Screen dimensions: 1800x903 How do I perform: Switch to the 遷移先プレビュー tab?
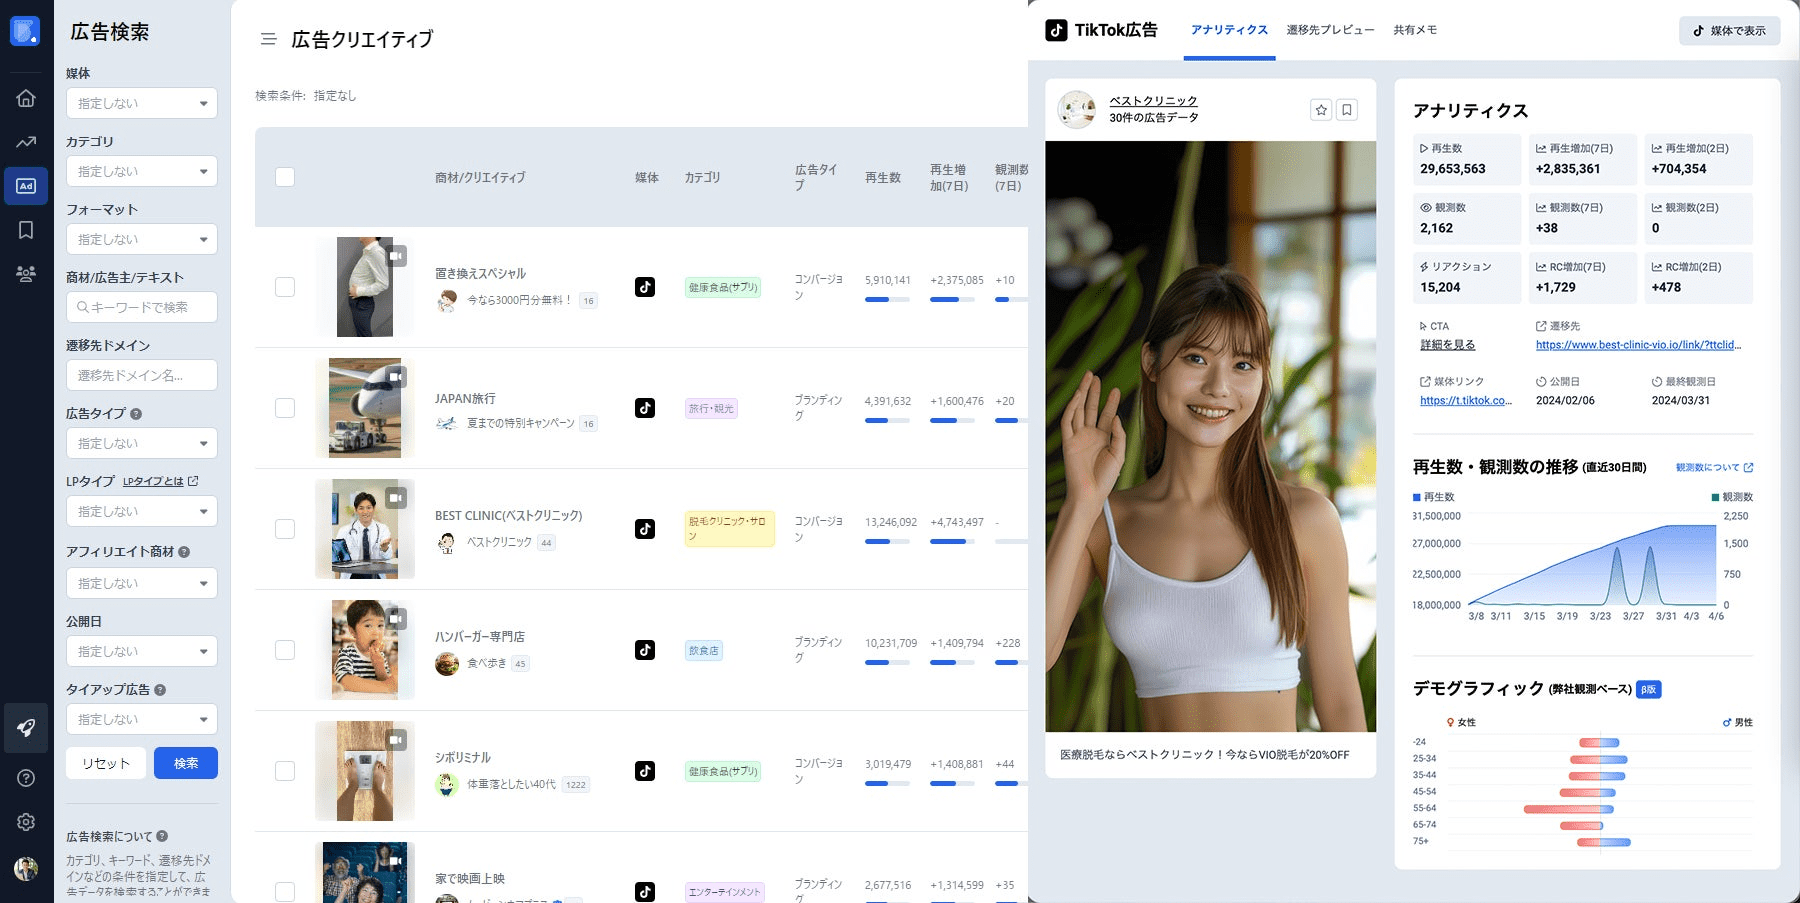pyautogui.click(x=1330, y=30)
